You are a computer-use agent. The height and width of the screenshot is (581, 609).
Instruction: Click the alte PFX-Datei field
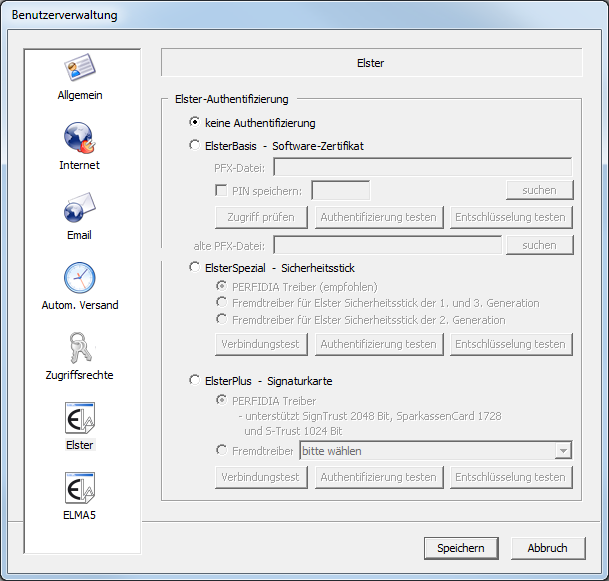(x=387, y=245)
